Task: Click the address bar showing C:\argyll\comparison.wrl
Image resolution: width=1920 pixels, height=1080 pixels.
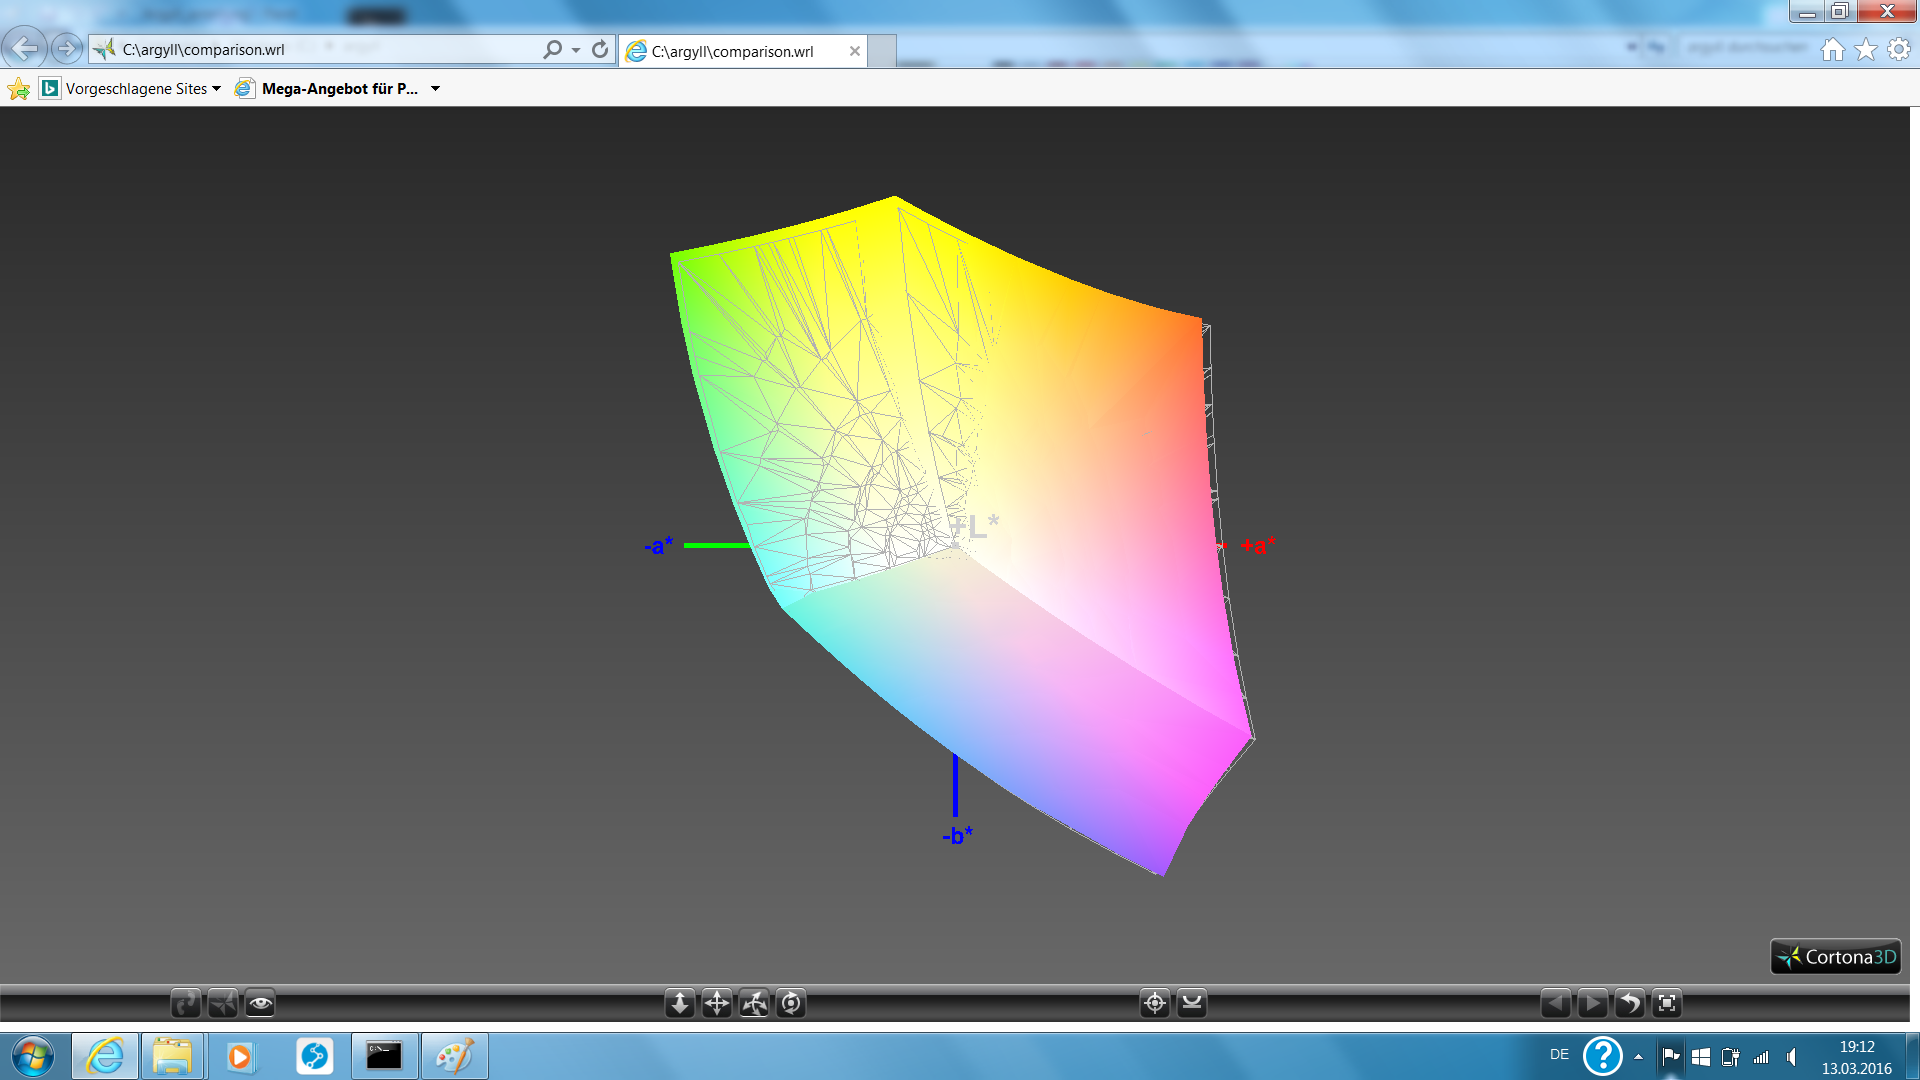Action: (320, 49)
